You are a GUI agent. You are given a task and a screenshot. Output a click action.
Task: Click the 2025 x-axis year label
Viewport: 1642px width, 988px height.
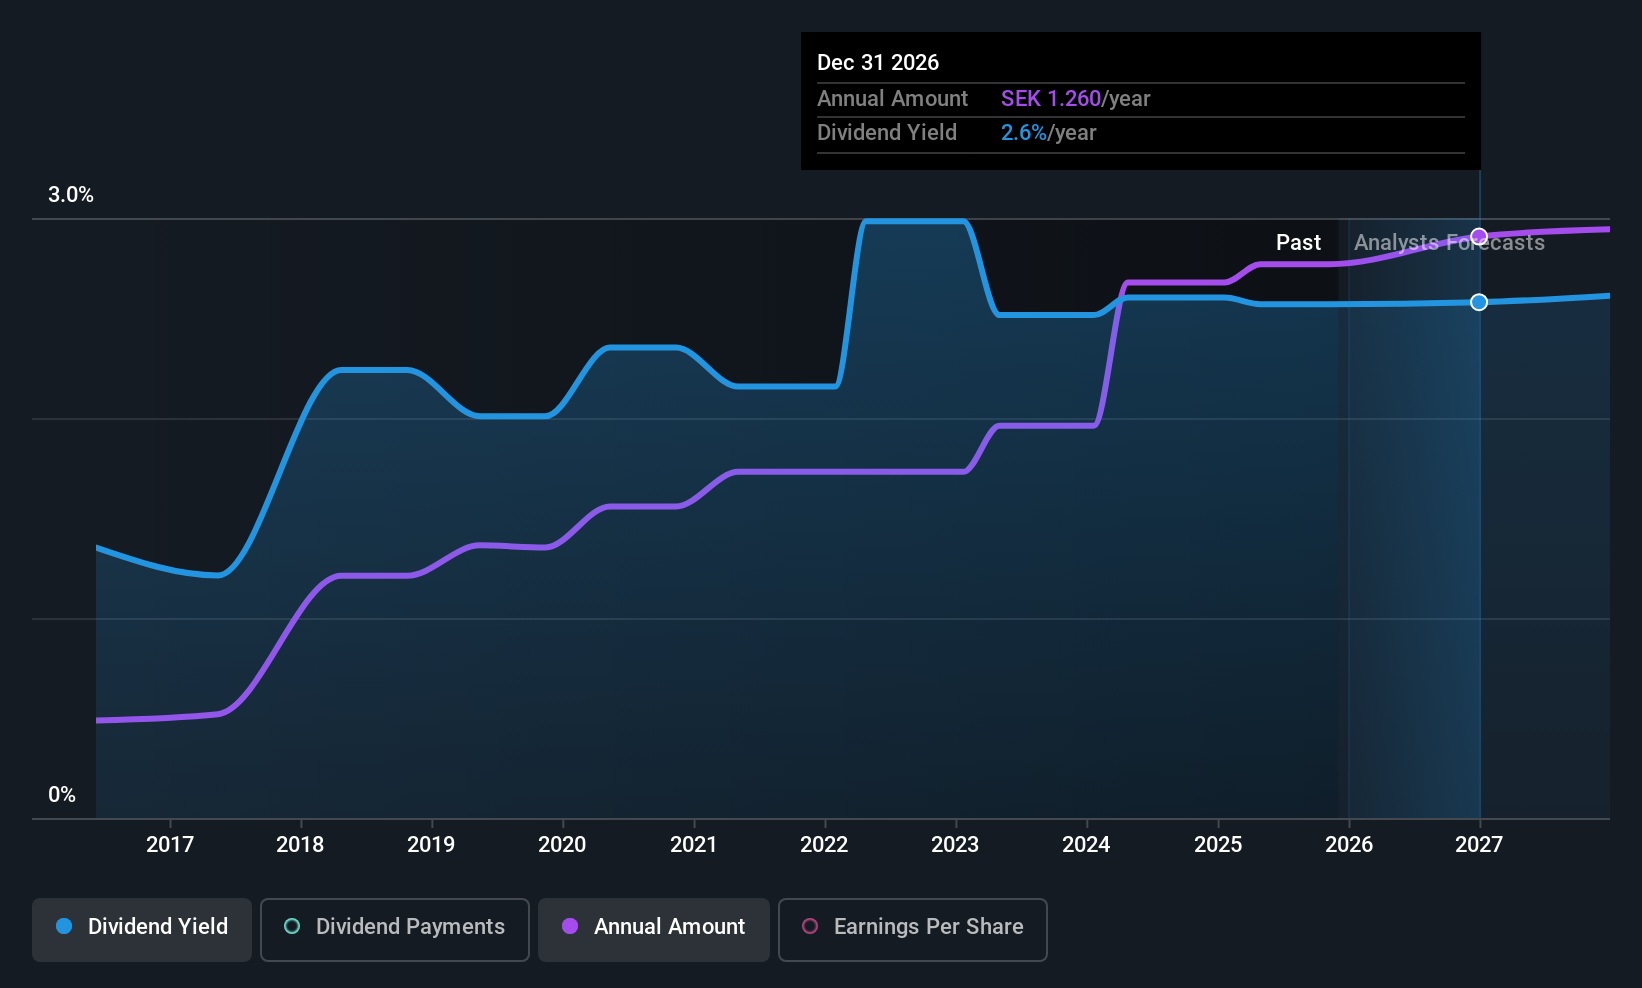tap(1218, 845)
